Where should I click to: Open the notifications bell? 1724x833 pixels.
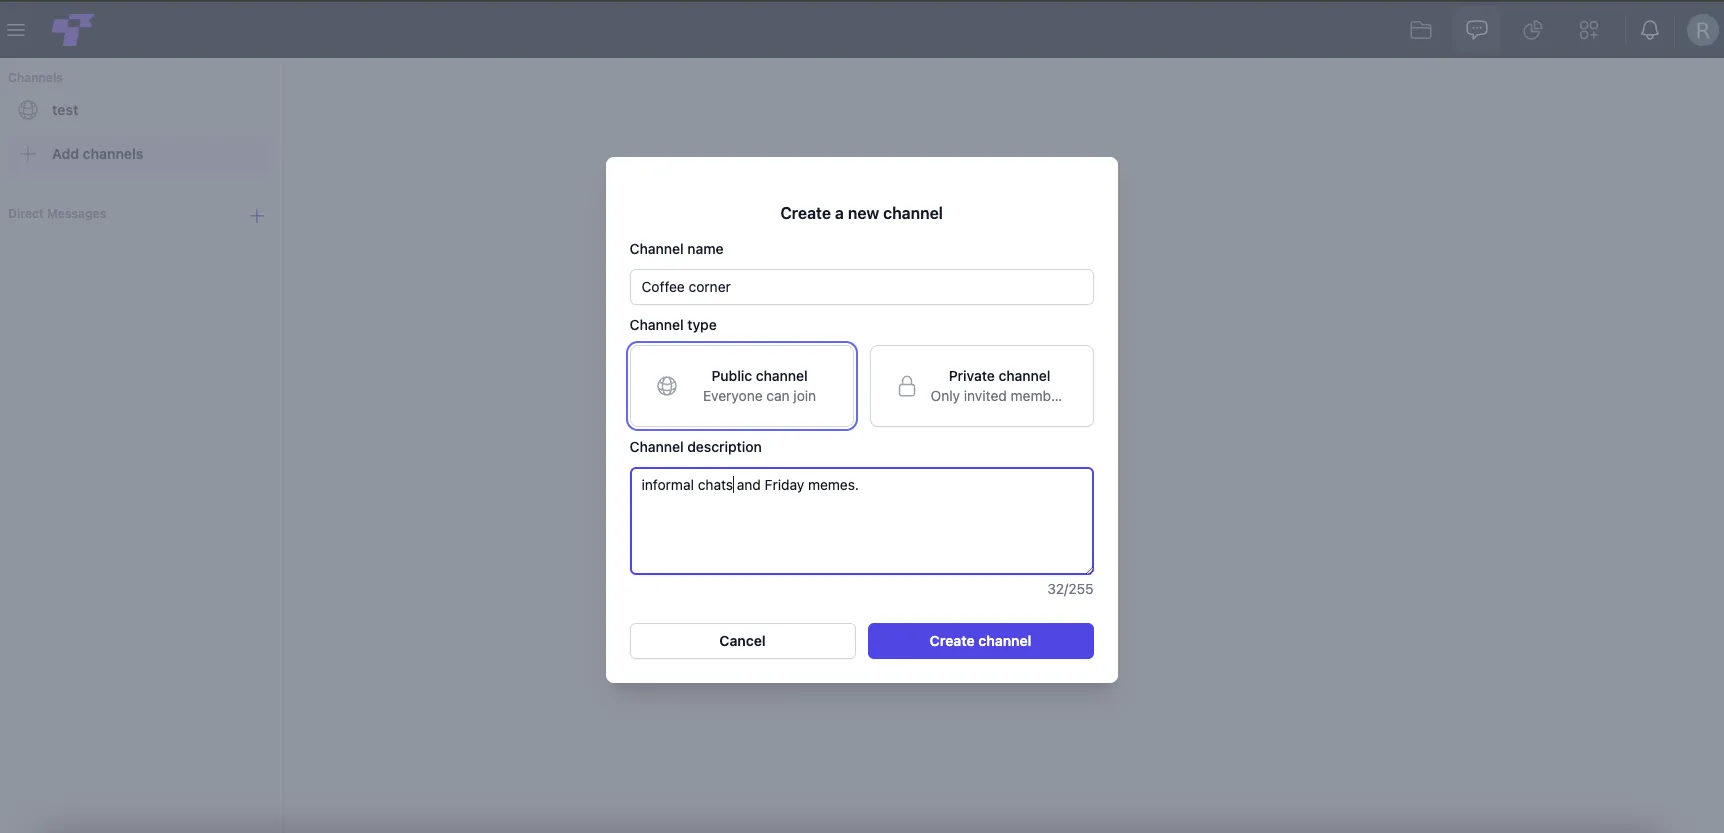pos(1650,30)
